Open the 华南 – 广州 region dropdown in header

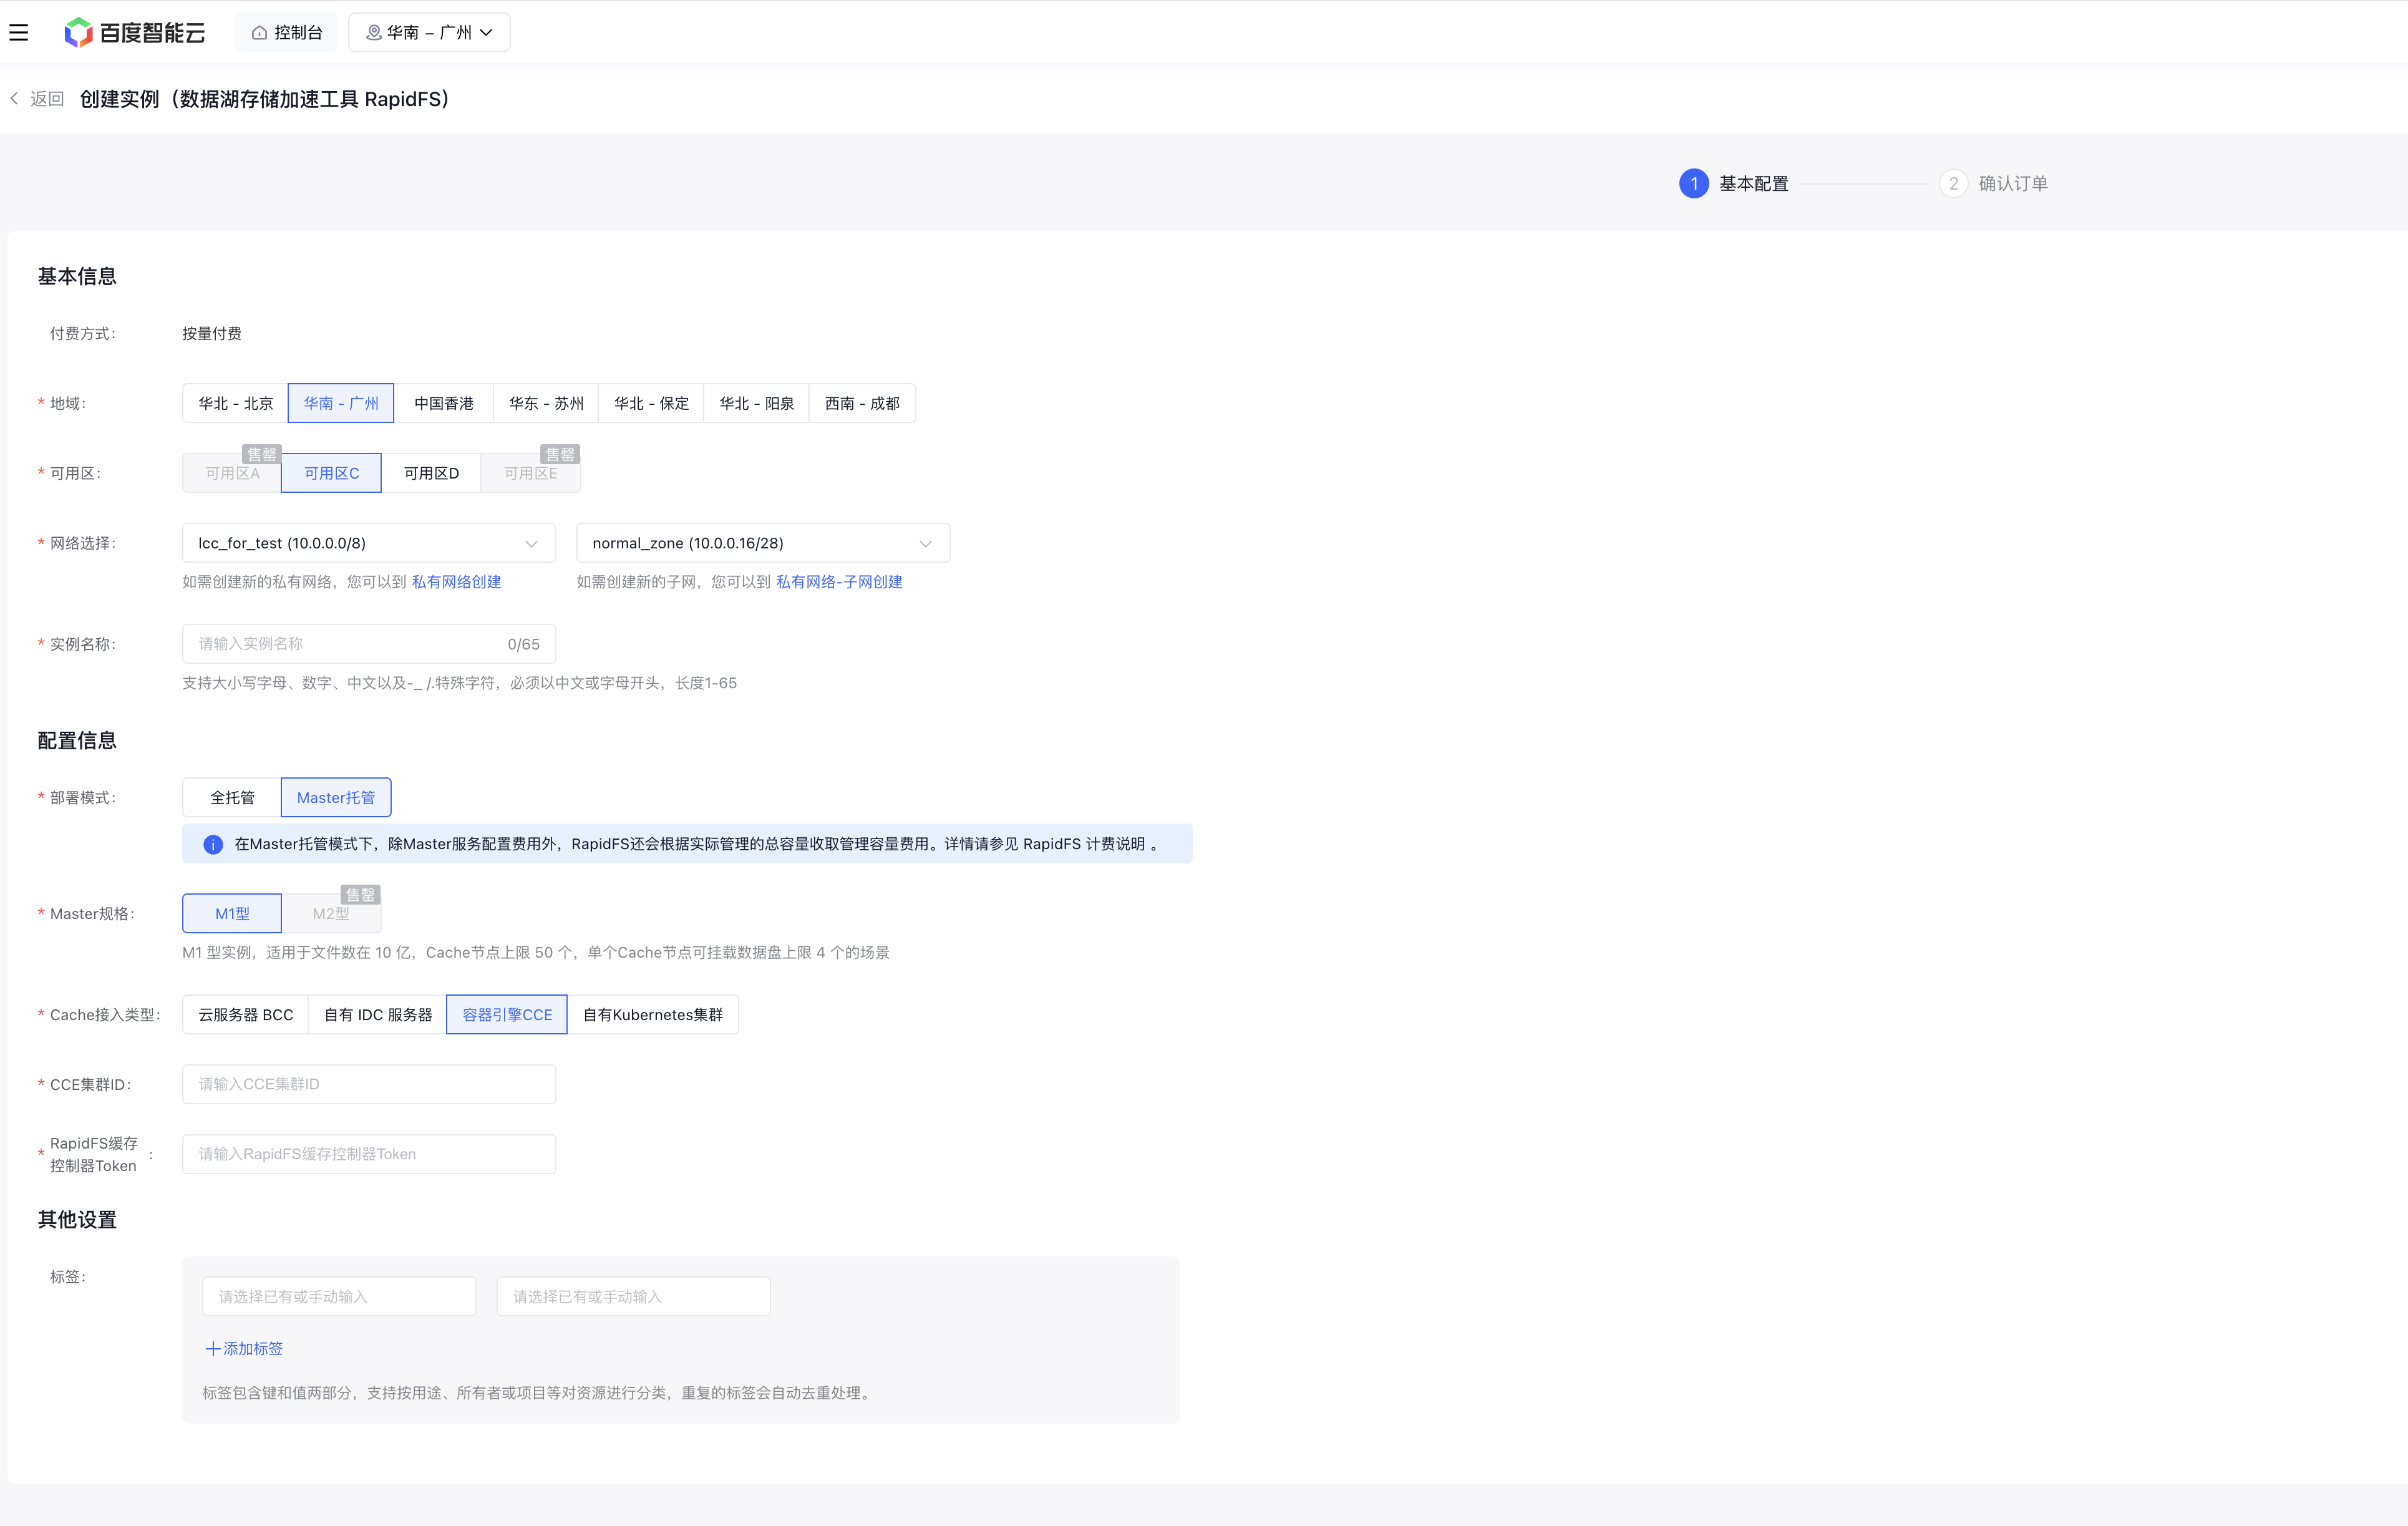click(x=429, y=33)
